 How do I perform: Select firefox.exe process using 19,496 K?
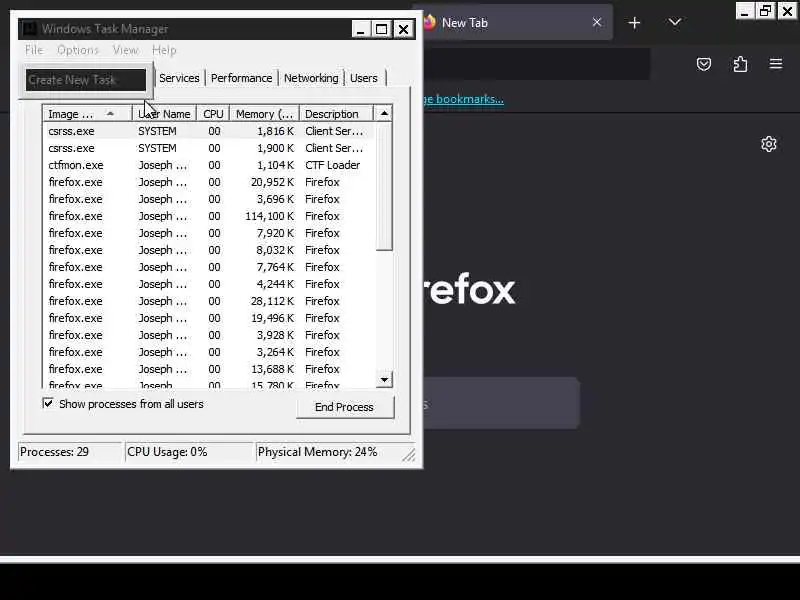[209, 318]
